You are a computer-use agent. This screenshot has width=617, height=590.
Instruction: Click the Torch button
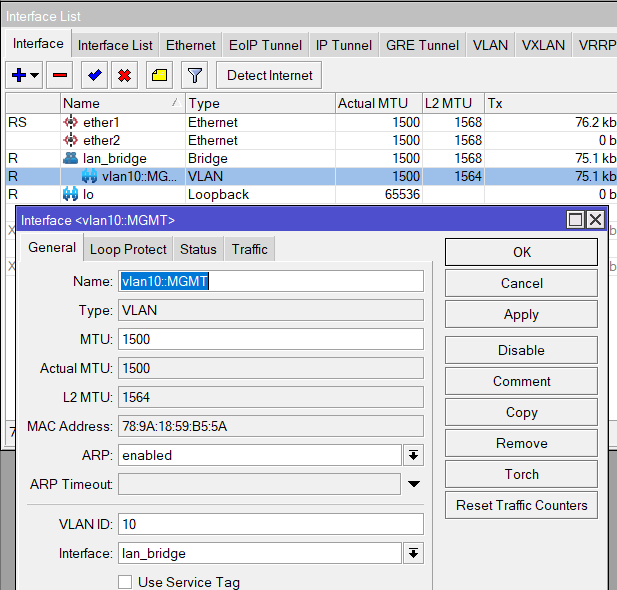pos(521,474)
